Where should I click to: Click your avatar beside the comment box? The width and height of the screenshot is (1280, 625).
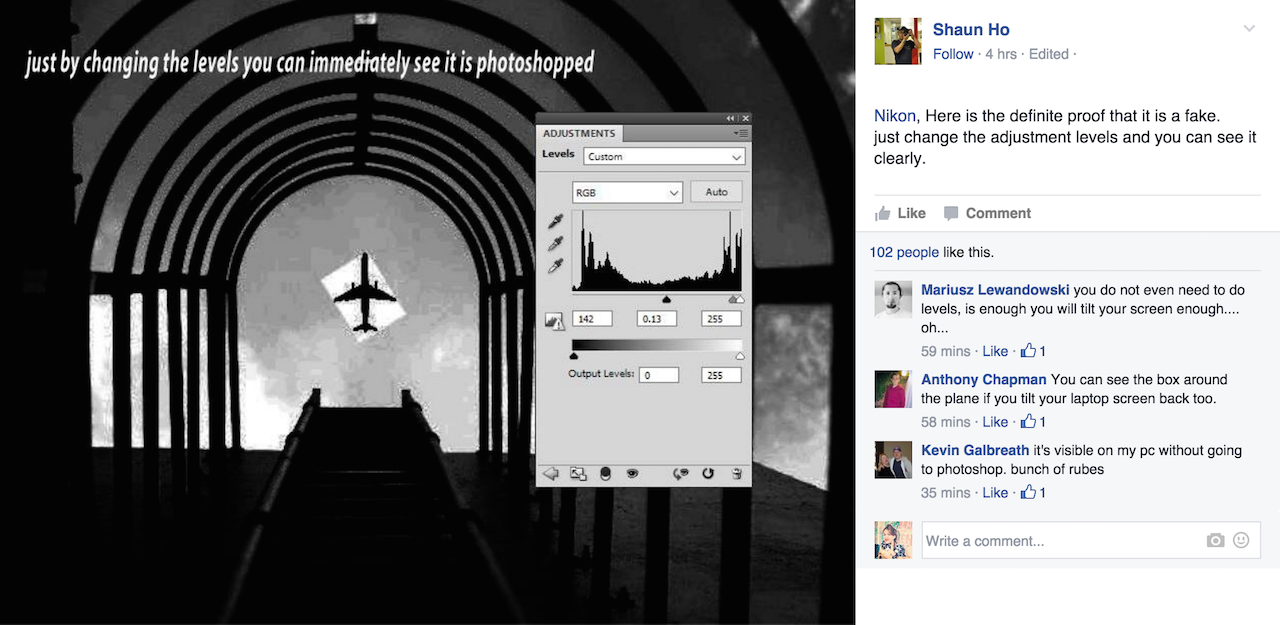(x=893, y=540)
